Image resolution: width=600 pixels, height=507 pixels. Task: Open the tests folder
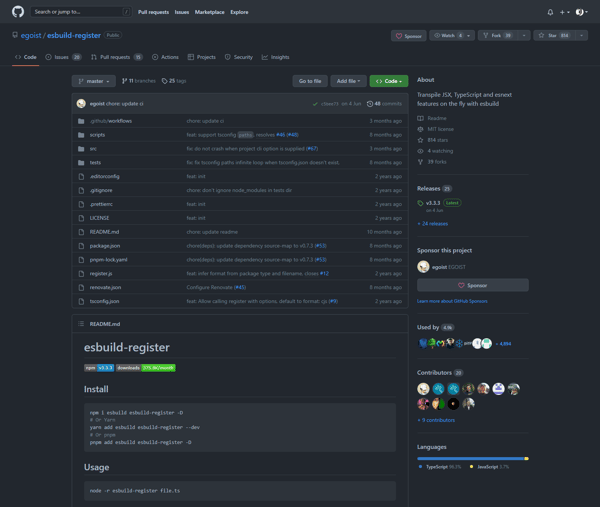[95, 163]
